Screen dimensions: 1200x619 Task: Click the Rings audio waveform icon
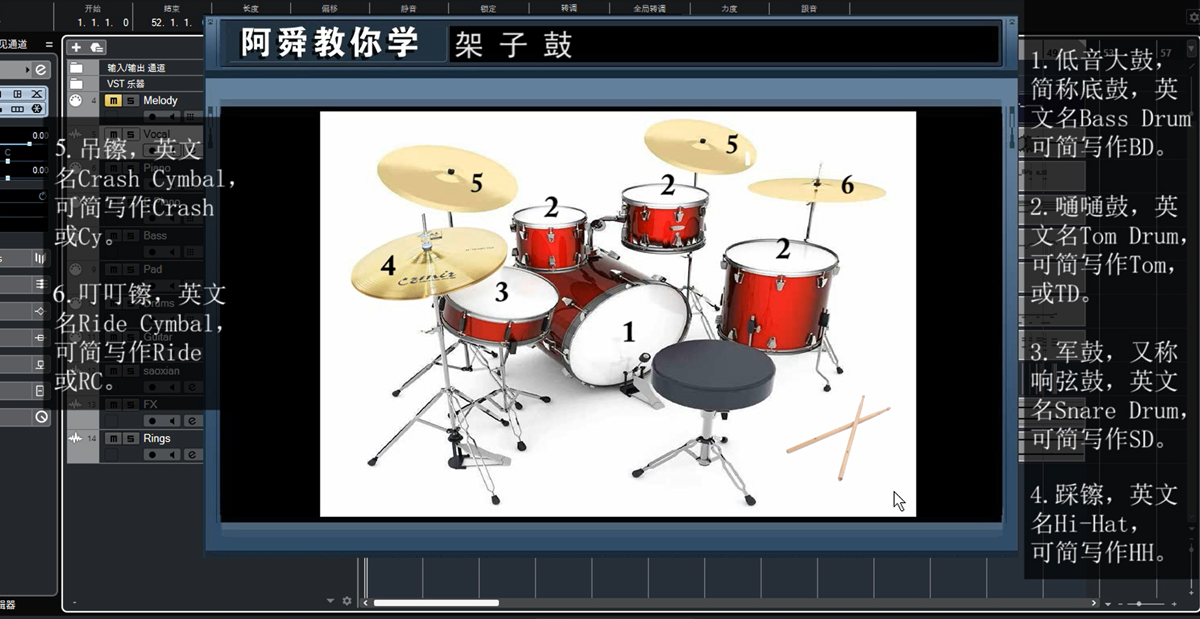75,439
